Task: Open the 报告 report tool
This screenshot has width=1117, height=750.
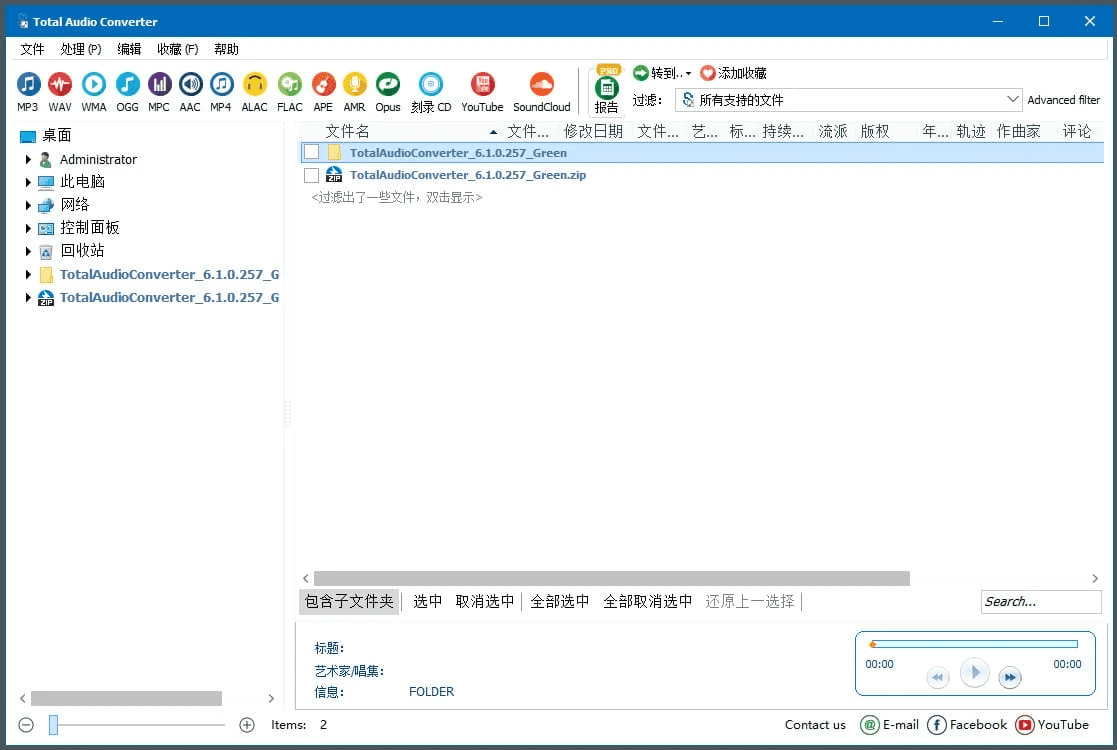Action: (606, 88)
